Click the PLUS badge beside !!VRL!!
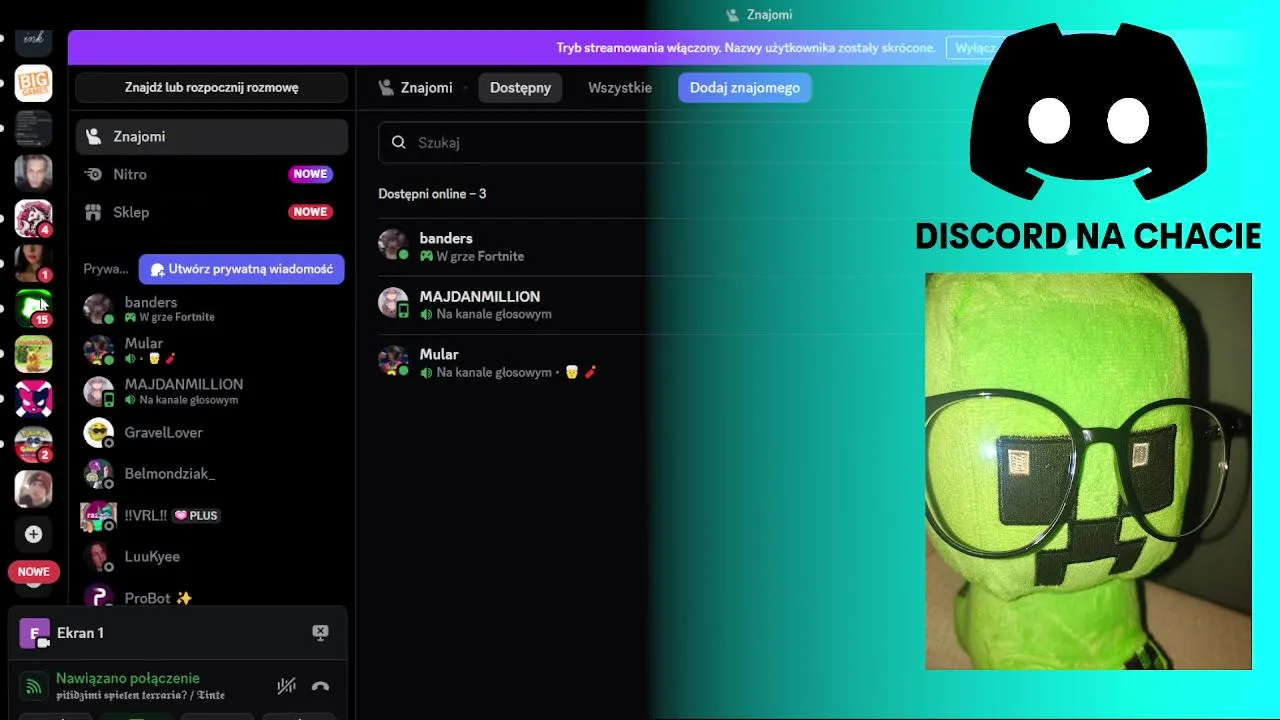This screenshot has width=1280, height=720. 196,516
